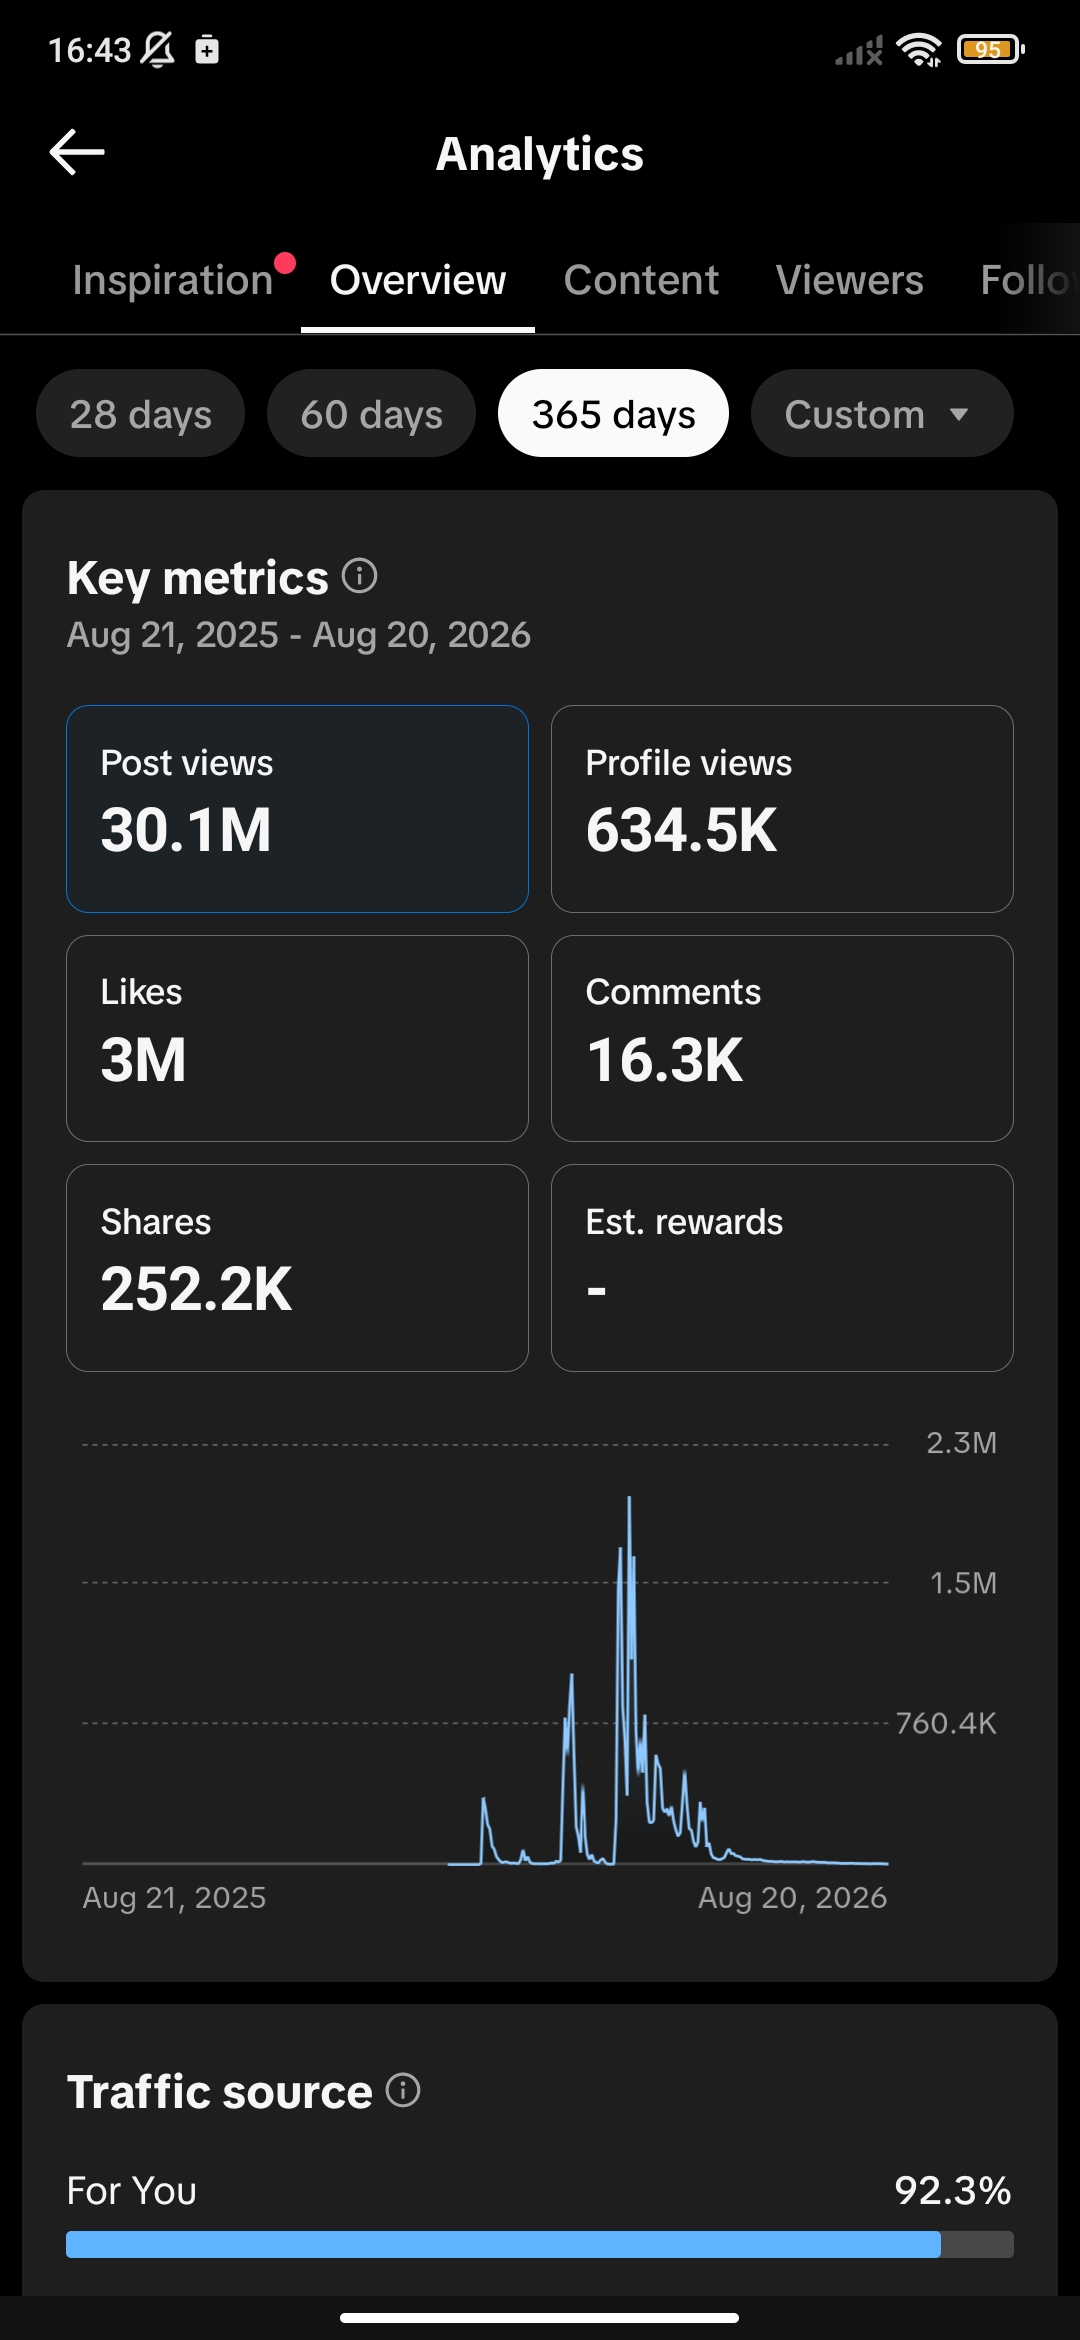Tap the Wi-Fi status icon
This screenshot has height=2340, width=1080.
coord(919,49)
